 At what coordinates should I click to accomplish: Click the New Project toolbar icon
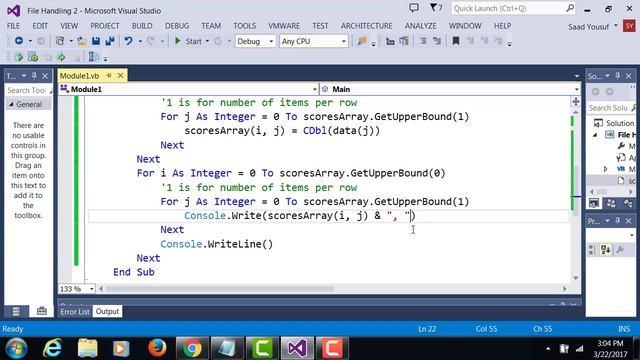pos(60,41)
